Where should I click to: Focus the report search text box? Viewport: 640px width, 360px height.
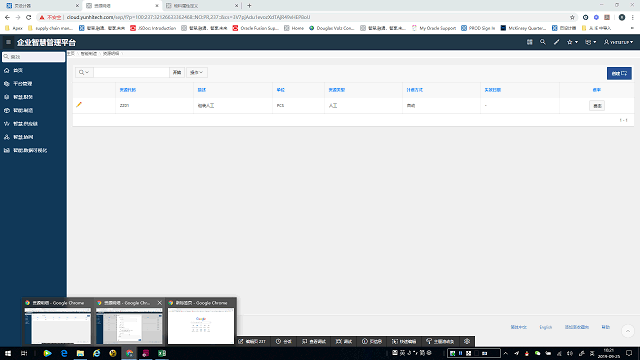click(x=131, y=72)
